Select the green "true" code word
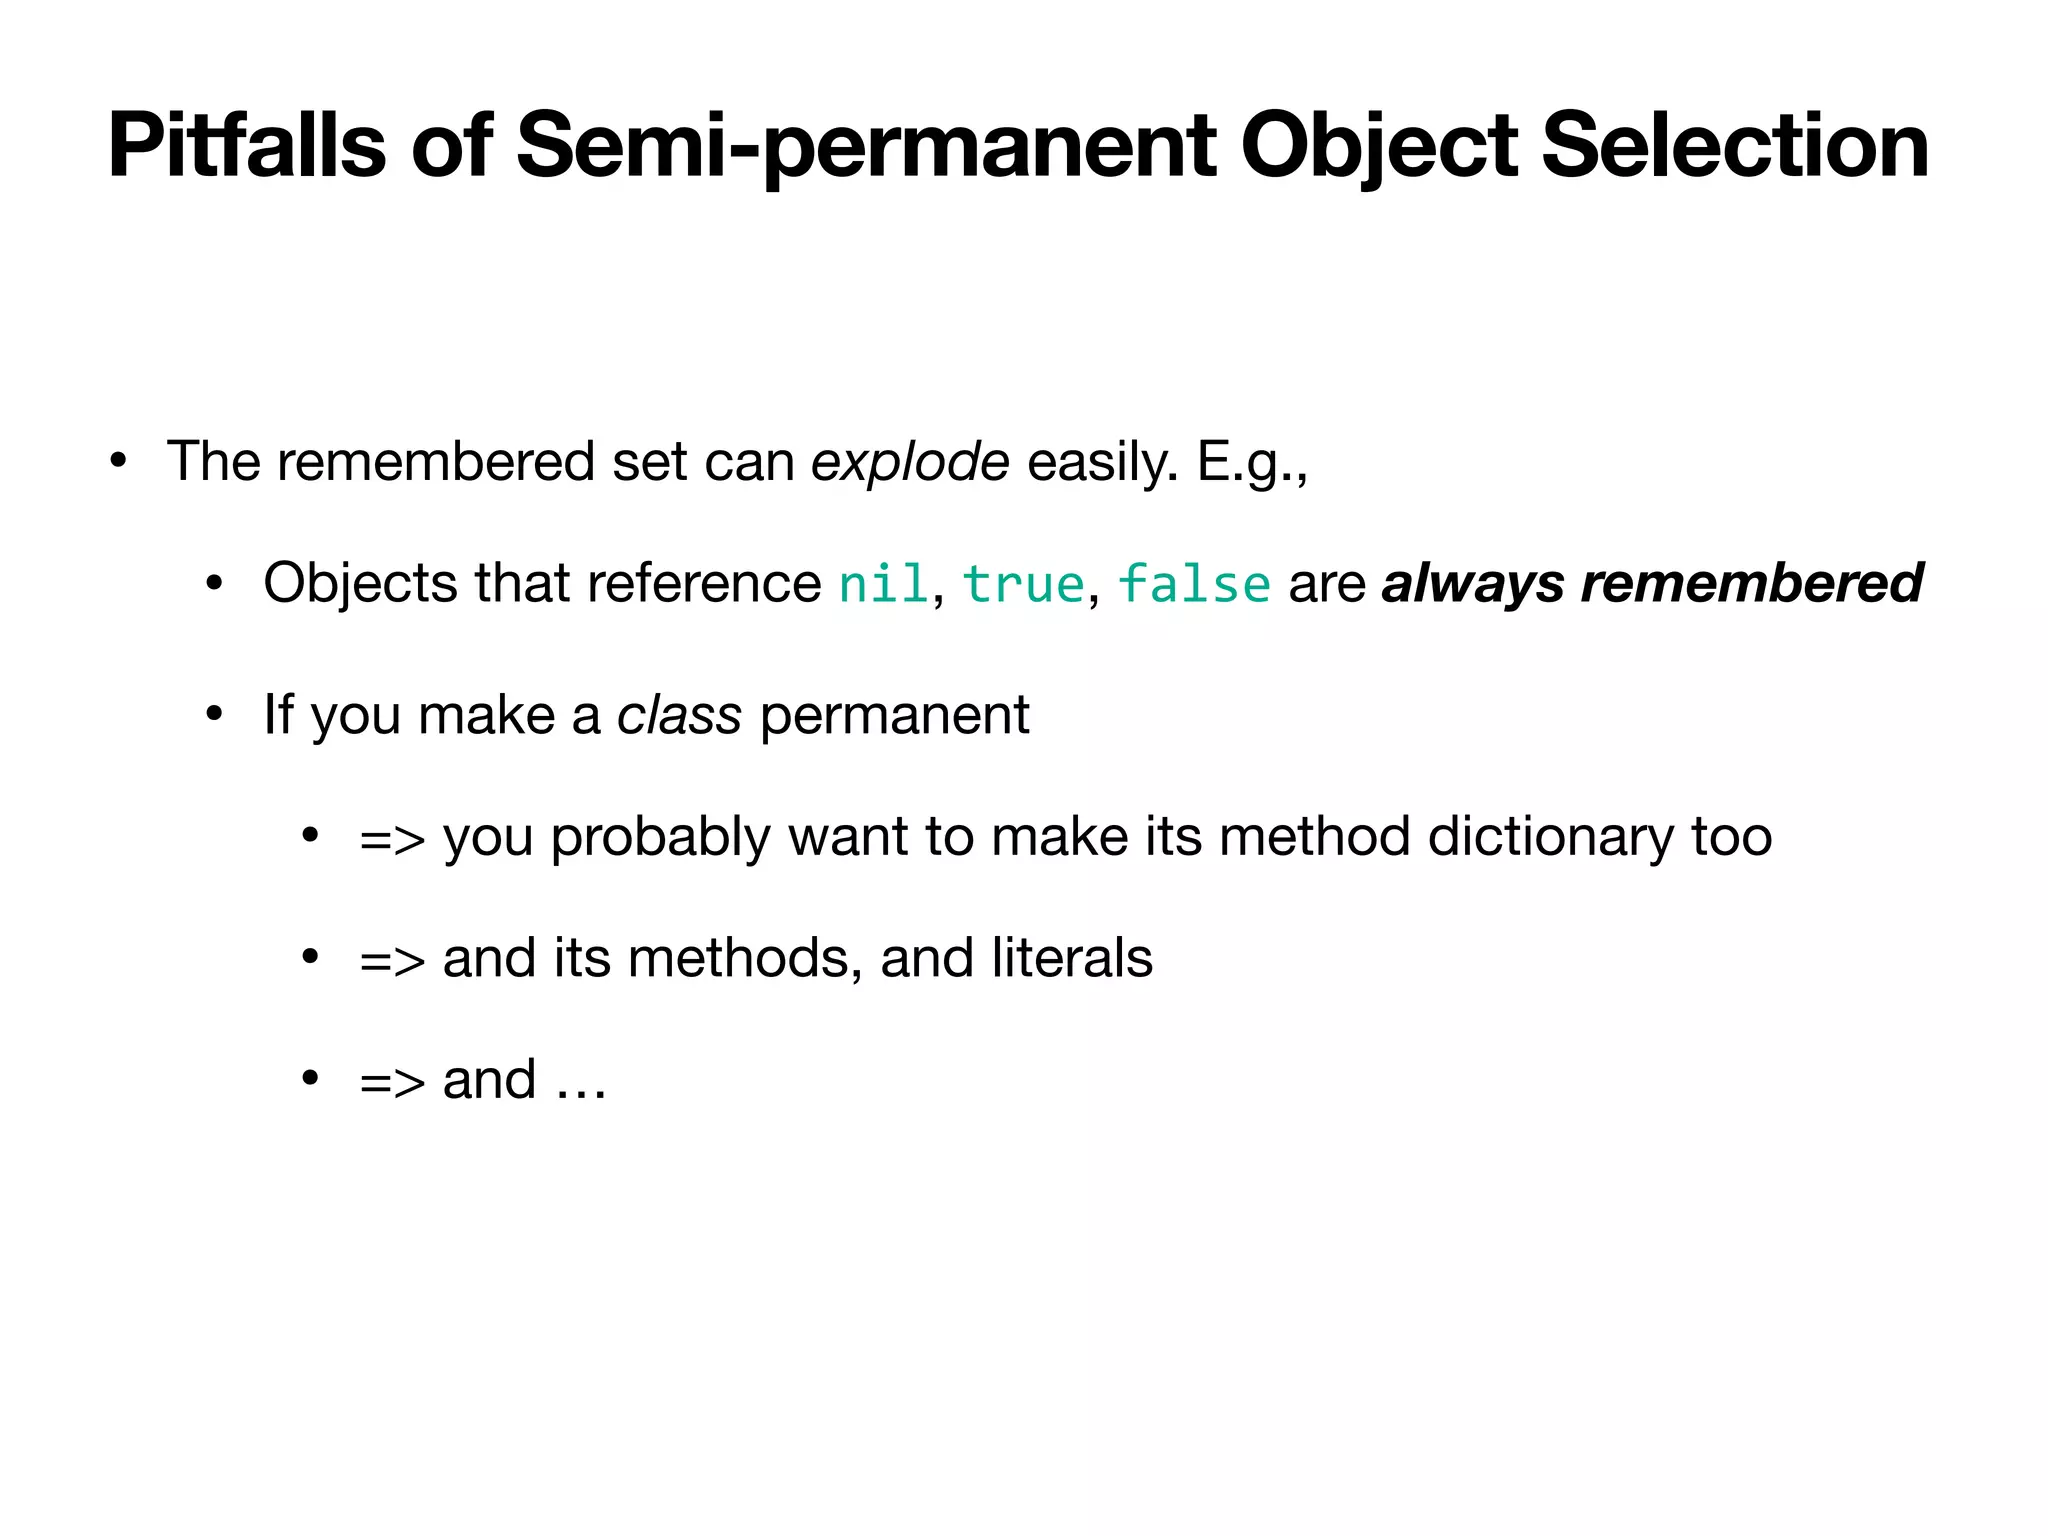This screenshot has width=2048, height=1536. (1023, 584)
